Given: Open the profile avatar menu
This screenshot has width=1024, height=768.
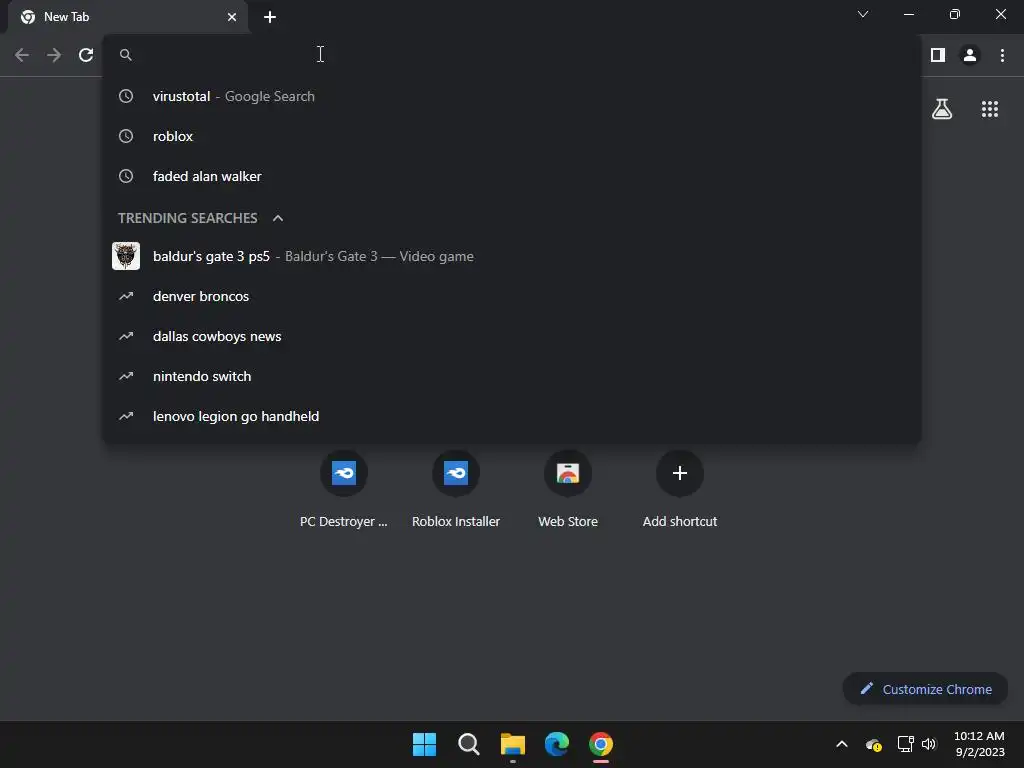Looking at the screenshot, I should pos(970,55).
